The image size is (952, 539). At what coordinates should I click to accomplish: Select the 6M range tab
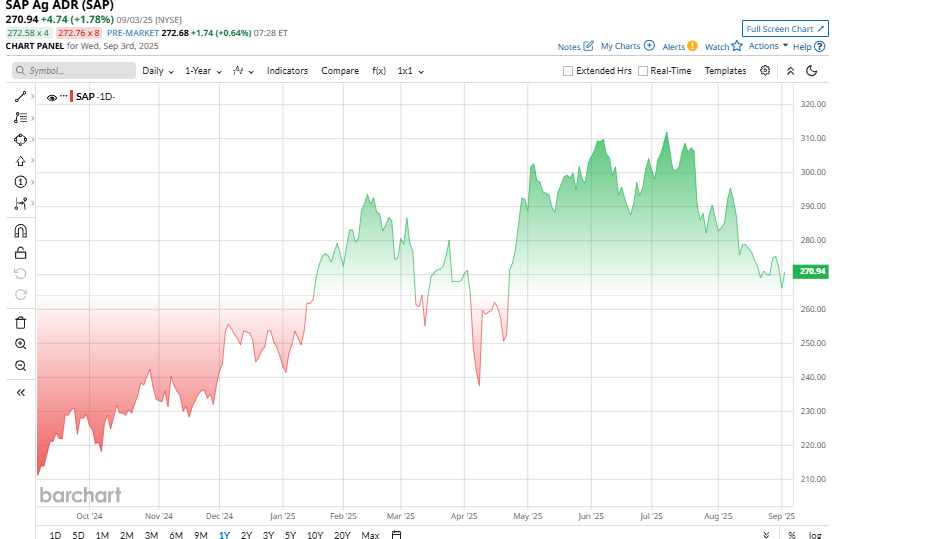point(175,535)
